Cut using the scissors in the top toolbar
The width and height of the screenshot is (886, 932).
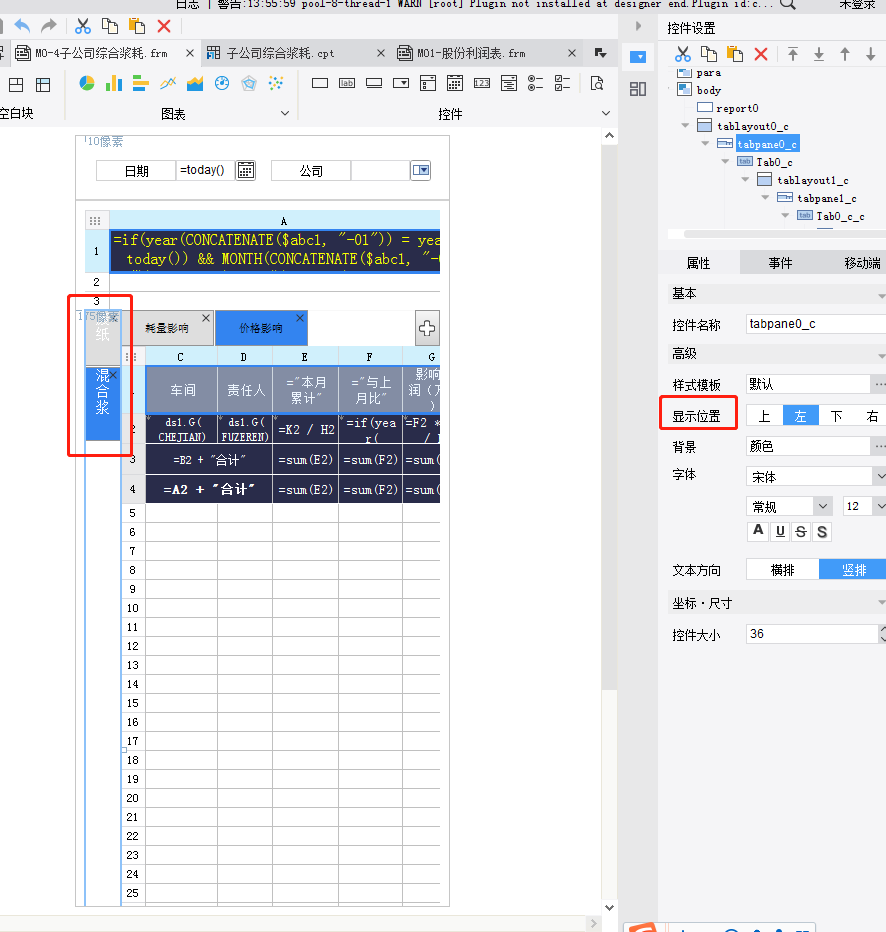pos(83,26)
